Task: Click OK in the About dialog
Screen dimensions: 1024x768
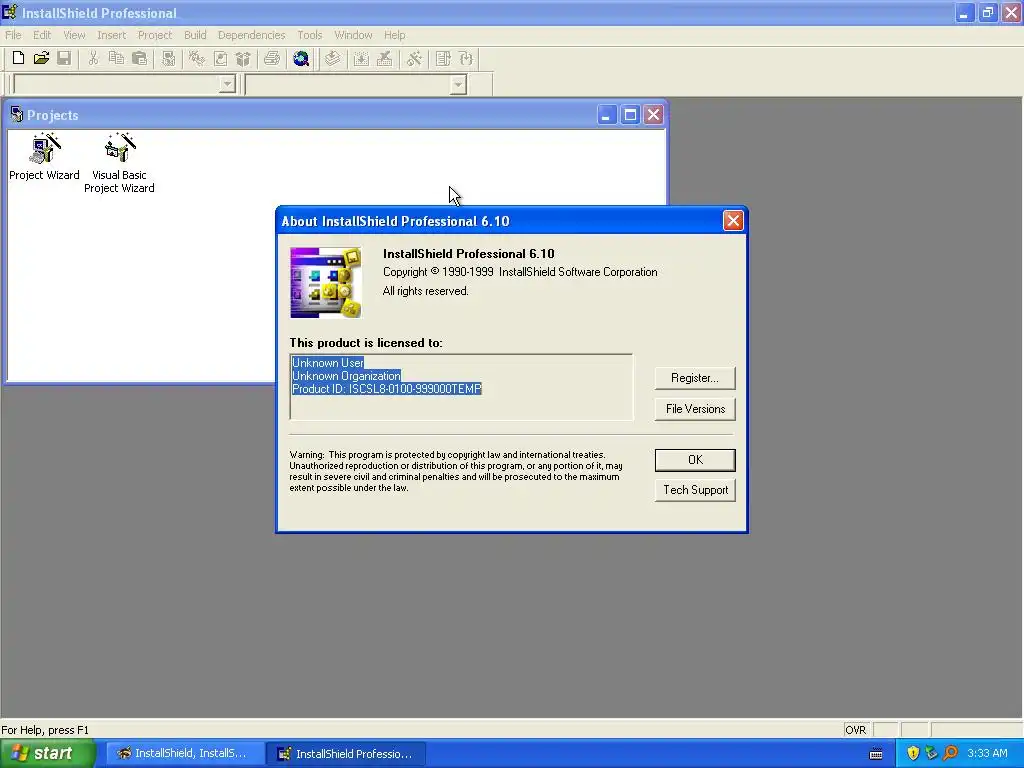Action: pos(695,460)
